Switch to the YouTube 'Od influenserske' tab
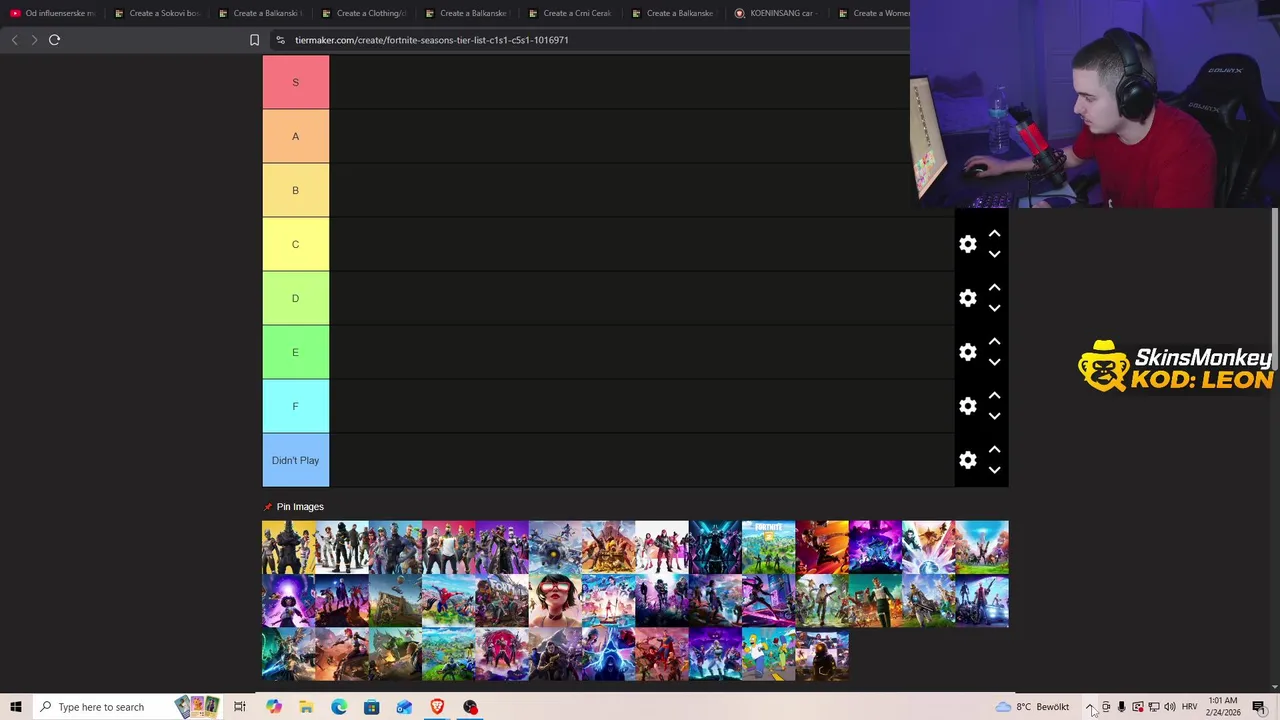Image resolution: width=1280 pixels, height=720 pixels. (53, 13)
